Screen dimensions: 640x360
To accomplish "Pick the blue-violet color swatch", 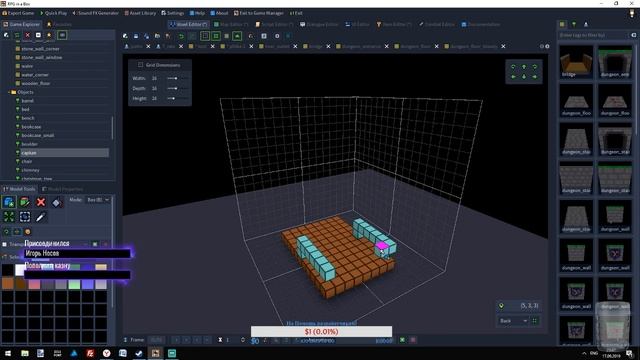I will pos(87,284).
